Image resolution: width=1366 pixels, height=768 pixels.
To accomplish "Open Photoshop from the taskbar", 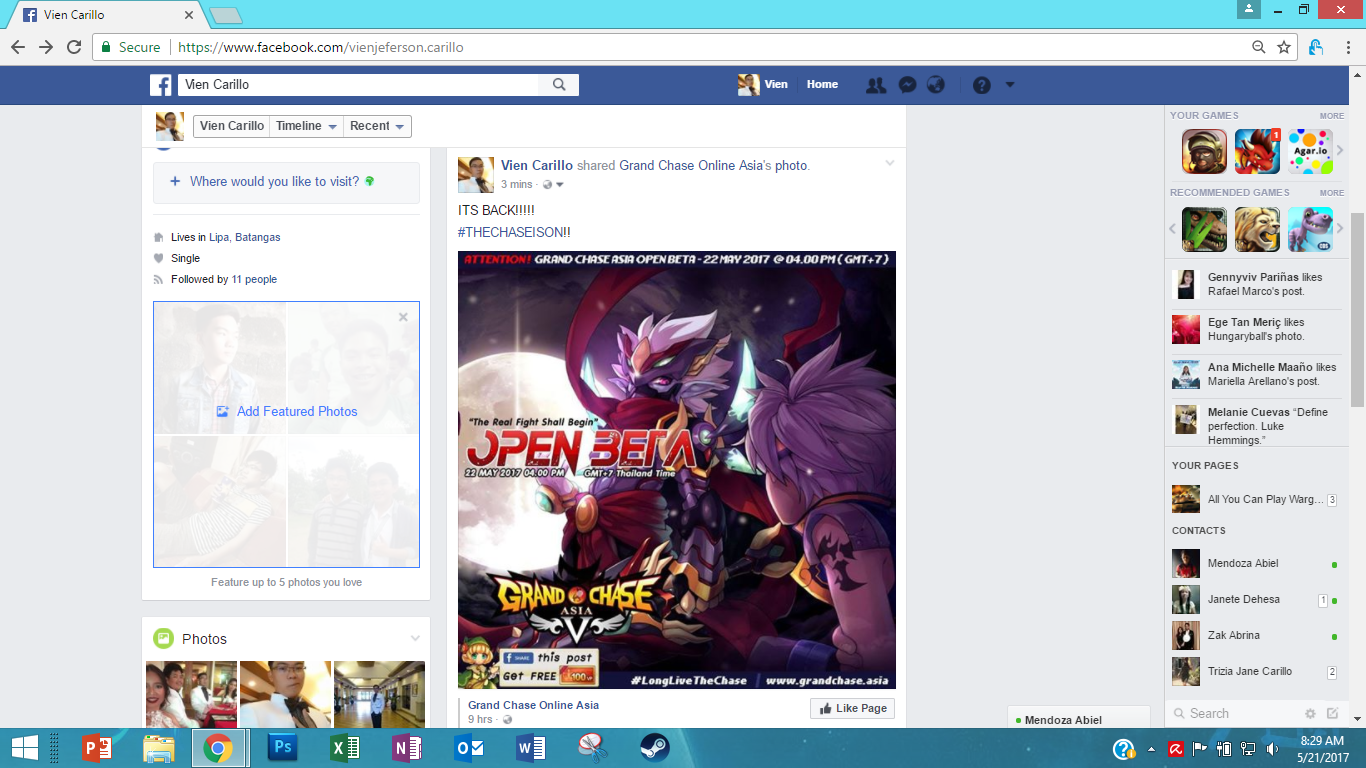I will tap(283, 748).
